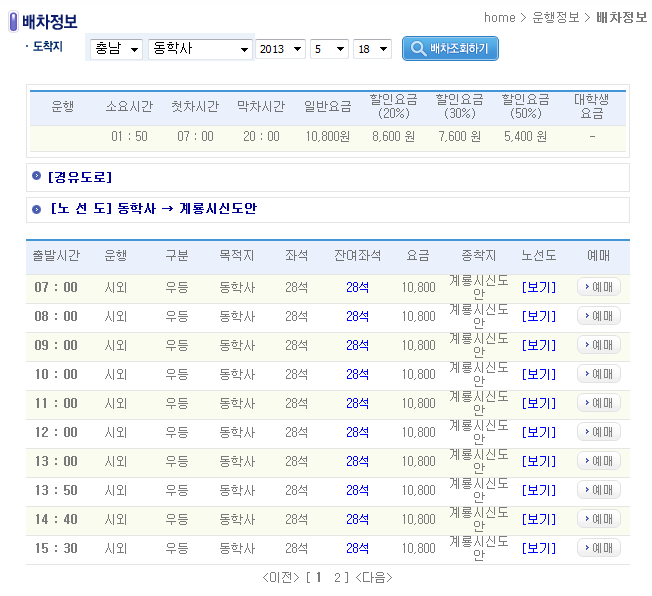Click the 15 : 30 departure time cell
The height and width of the screenshot is (596, 652).
[x=56, y=549]
